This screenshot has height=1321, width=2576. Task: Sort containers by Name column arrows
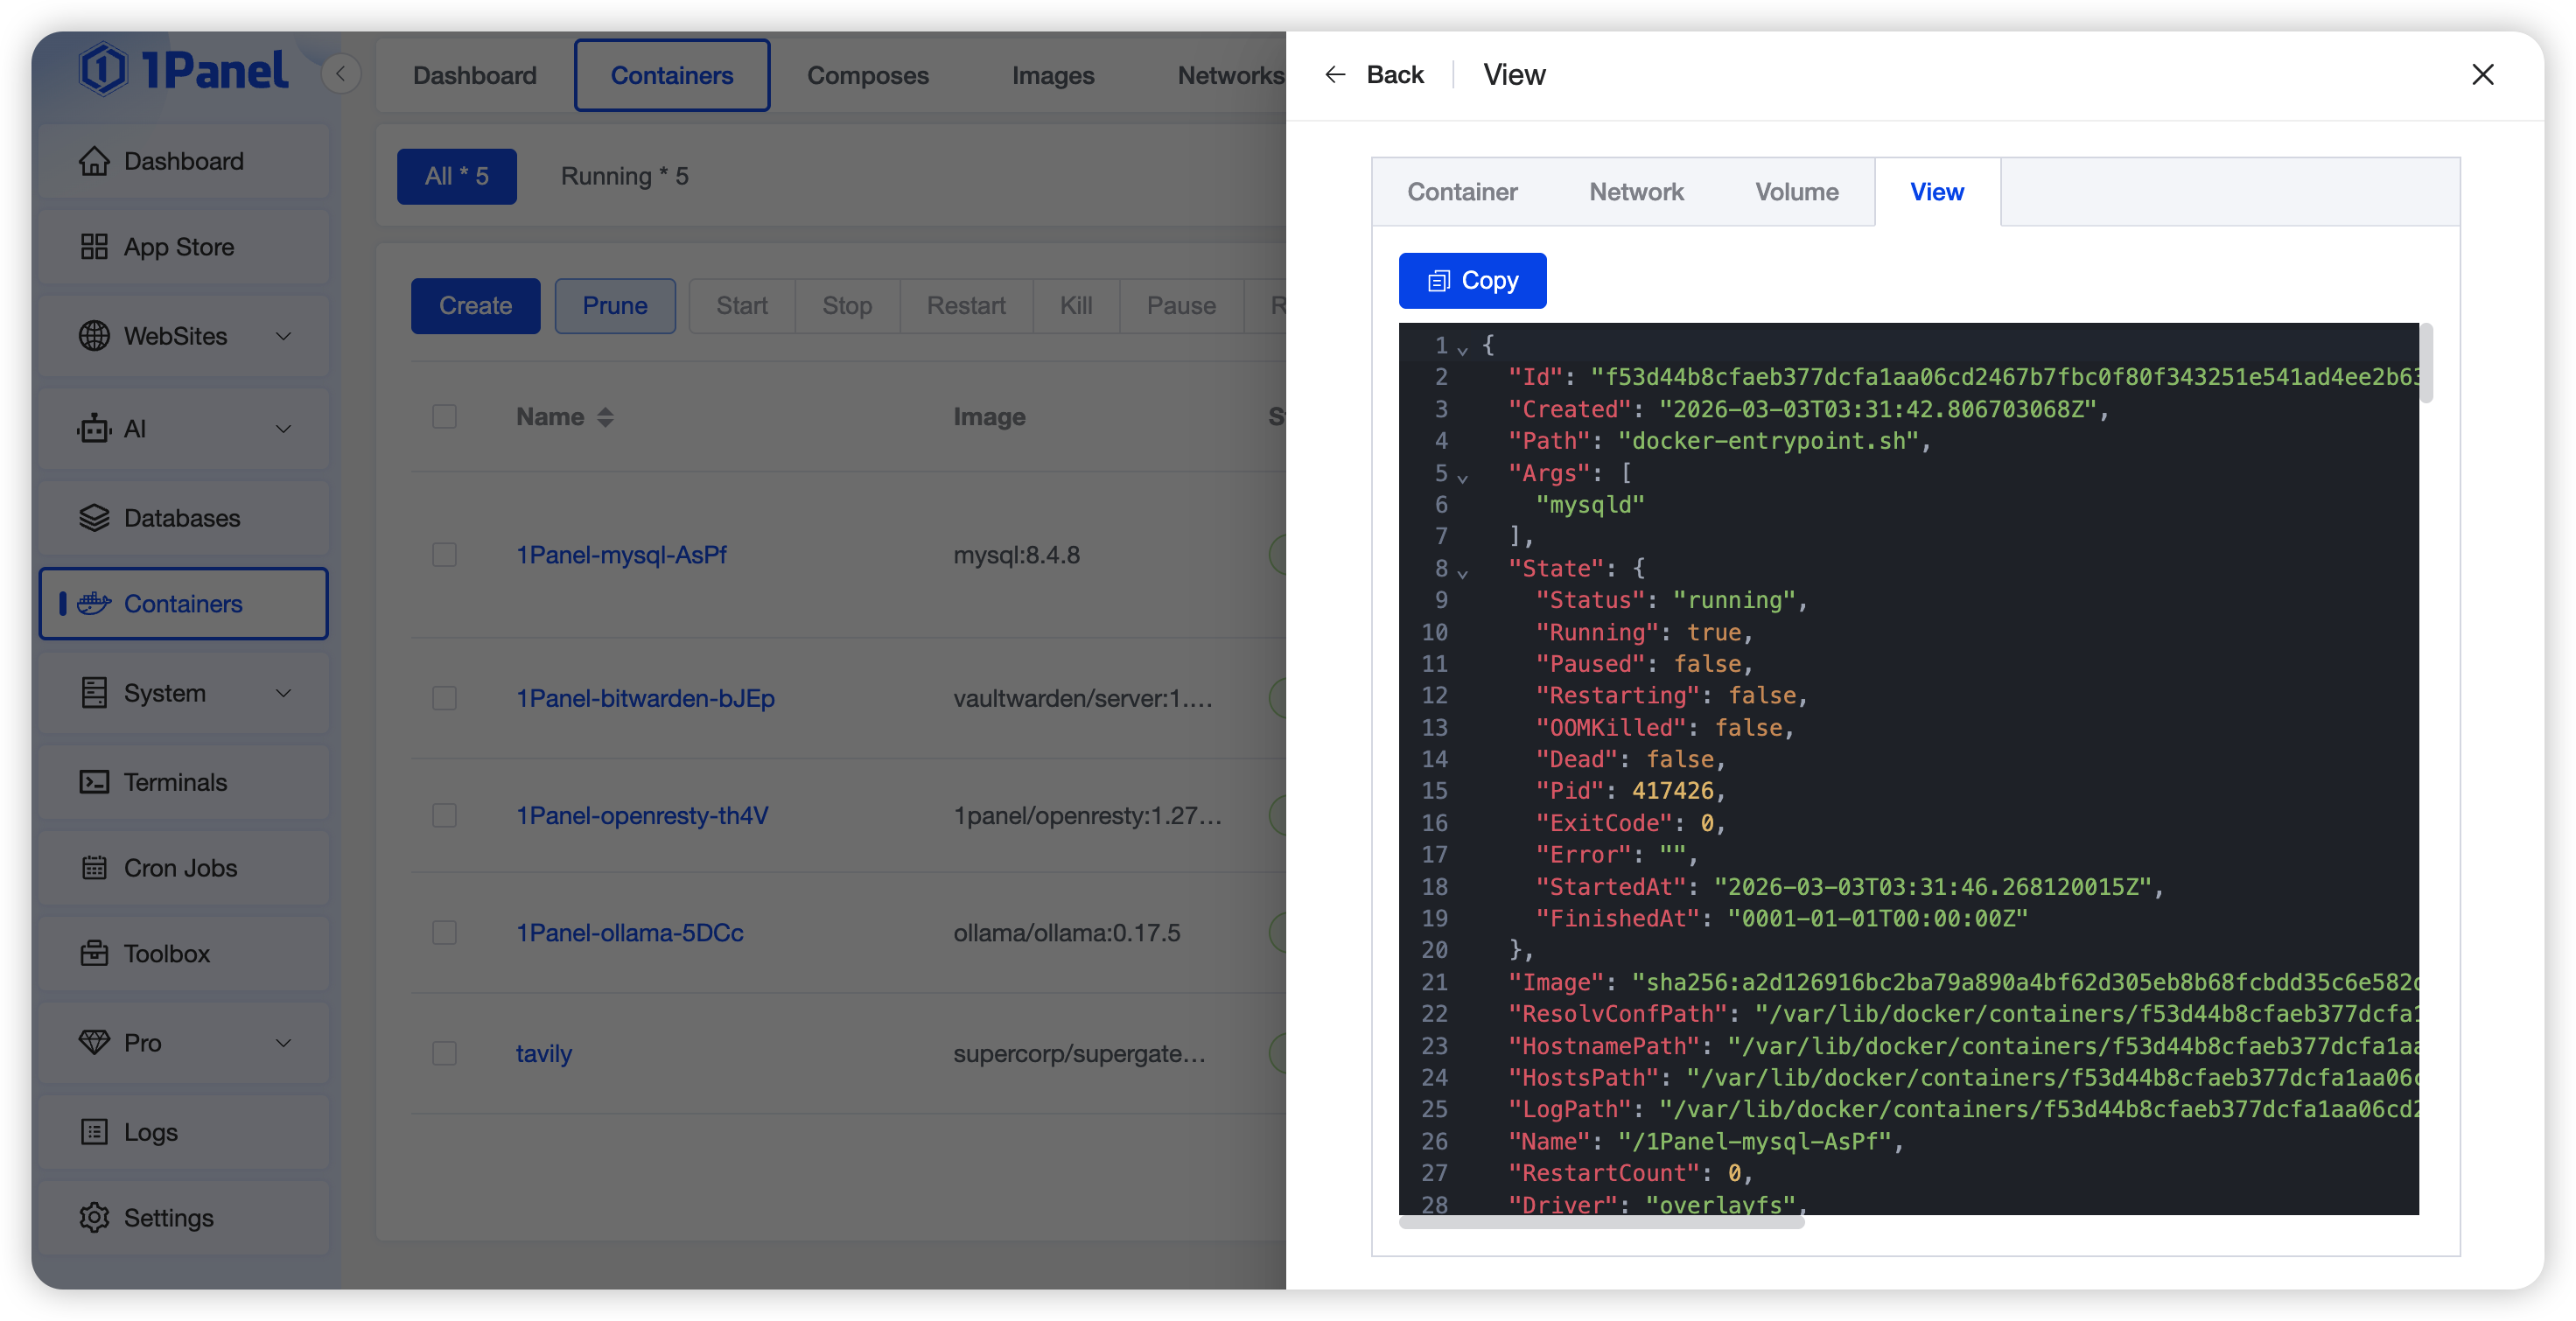605,417
